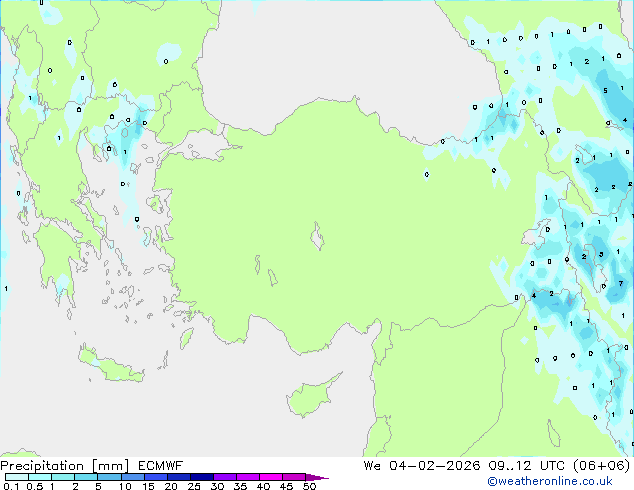
Task: Click the precipitation value 7 near Lake Urmia
Action: point(620,284)
